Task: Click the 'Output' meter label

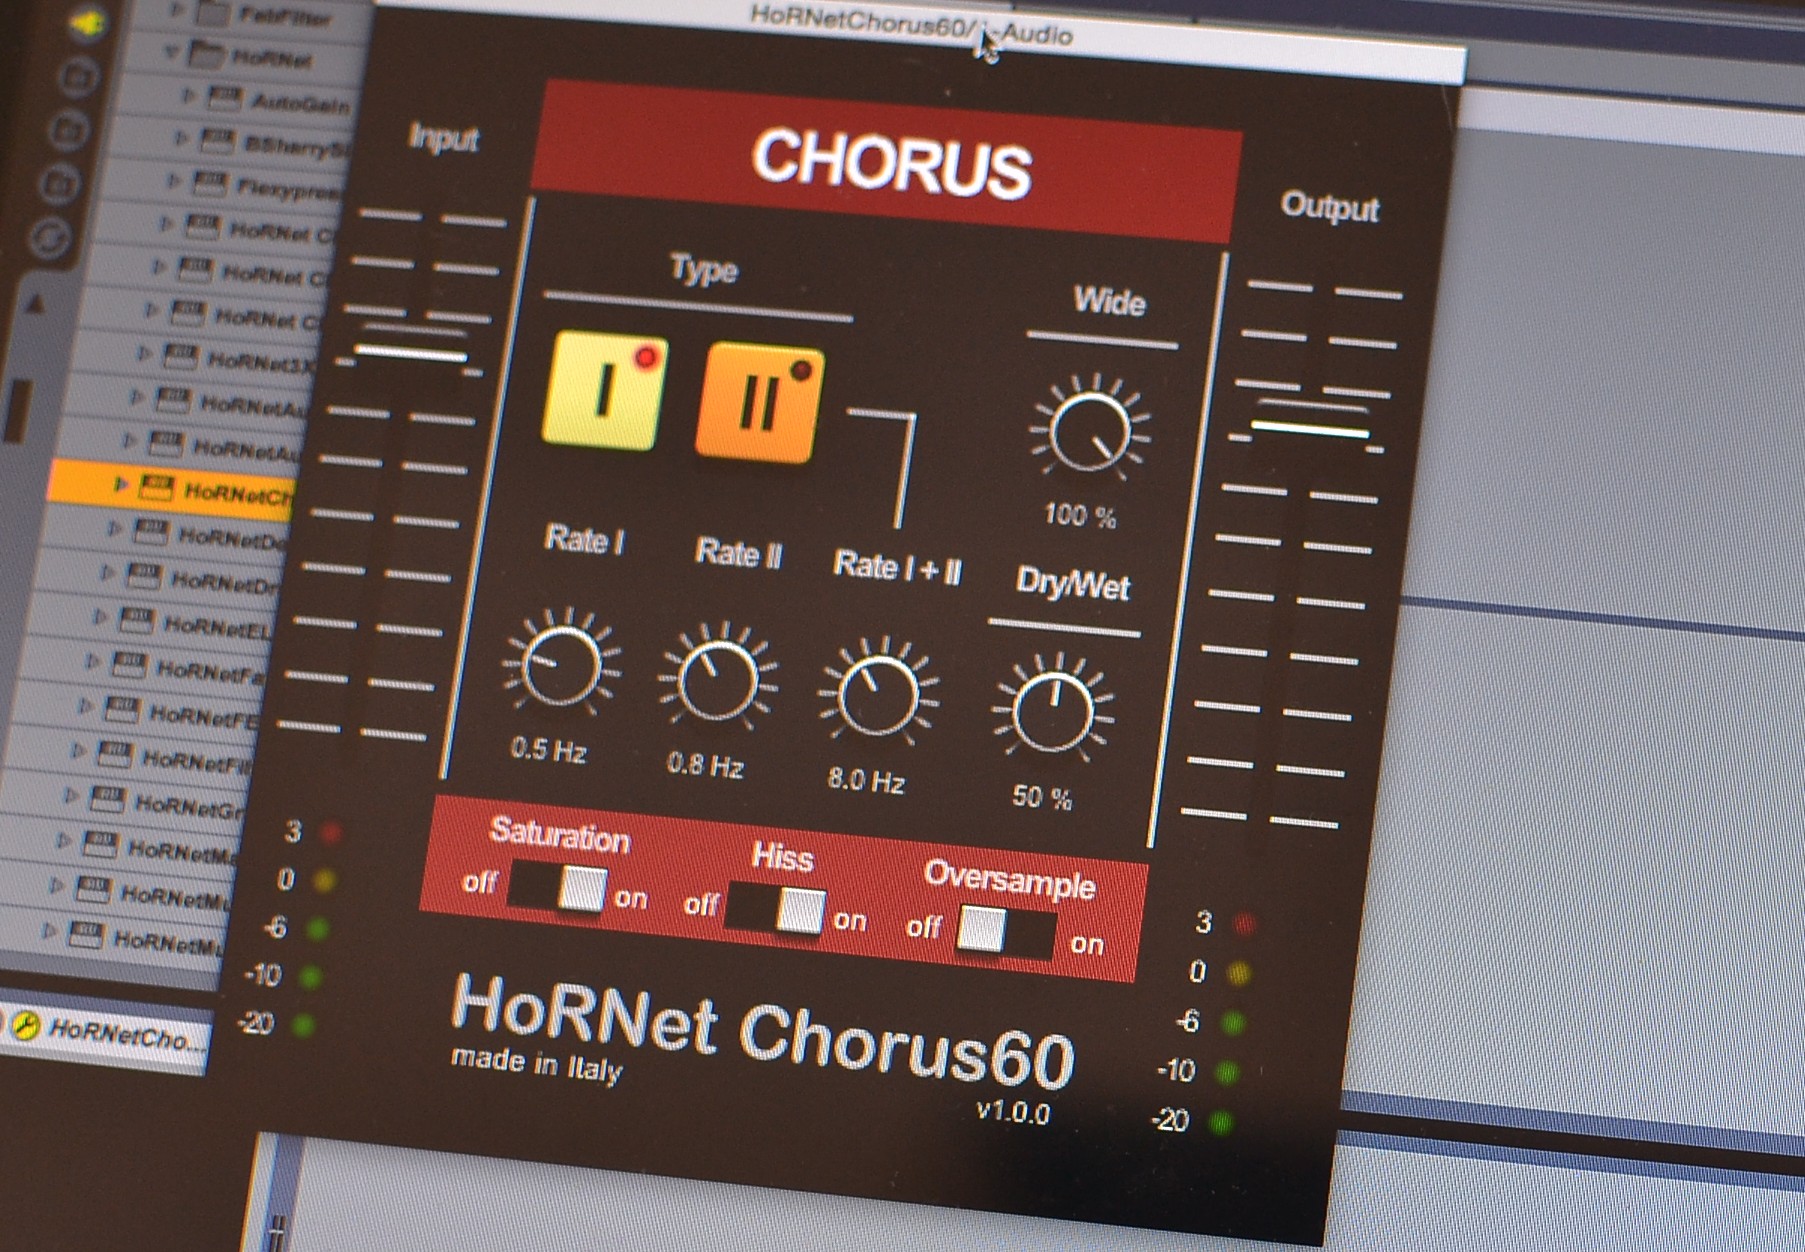Action: coord(1330,207)
